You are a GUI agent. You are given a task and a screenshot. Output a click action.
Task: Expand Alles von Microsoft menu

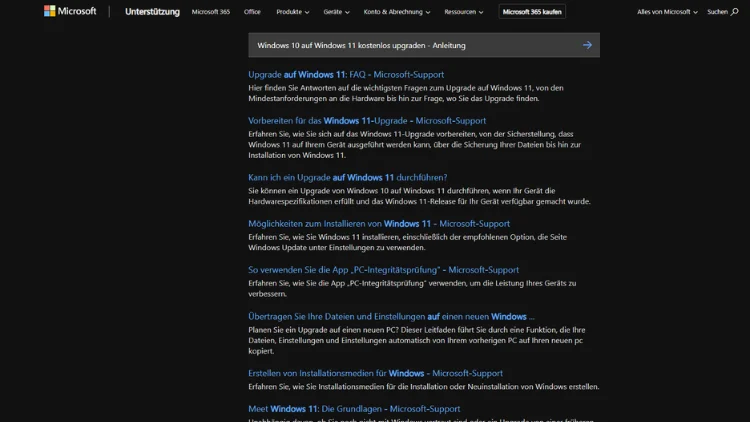(667, 11)
